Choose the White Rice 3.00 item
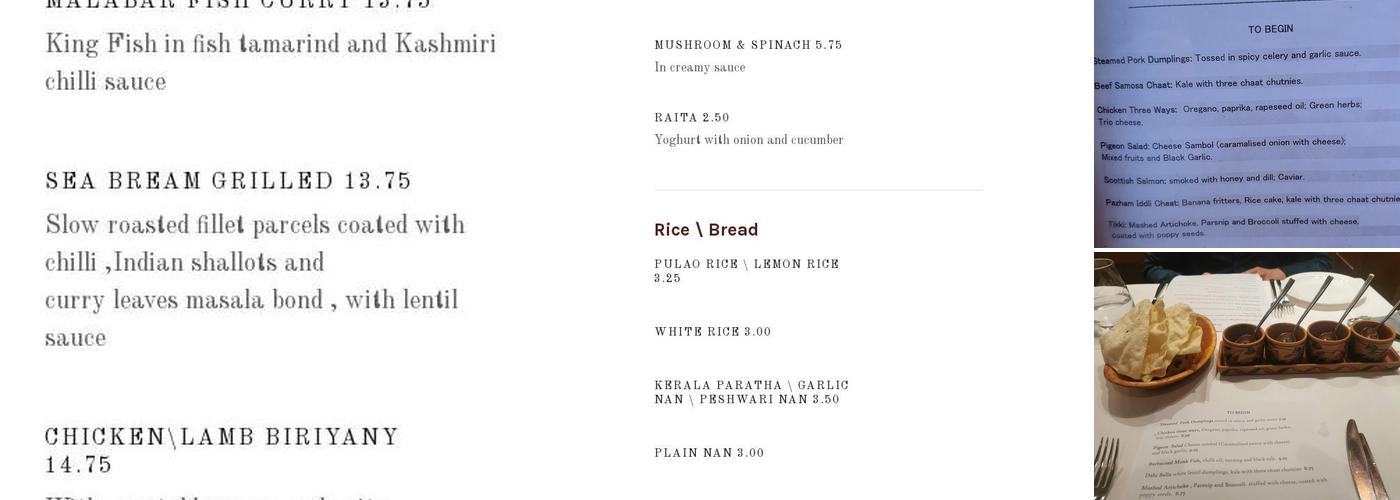 (x=713, y=332)
